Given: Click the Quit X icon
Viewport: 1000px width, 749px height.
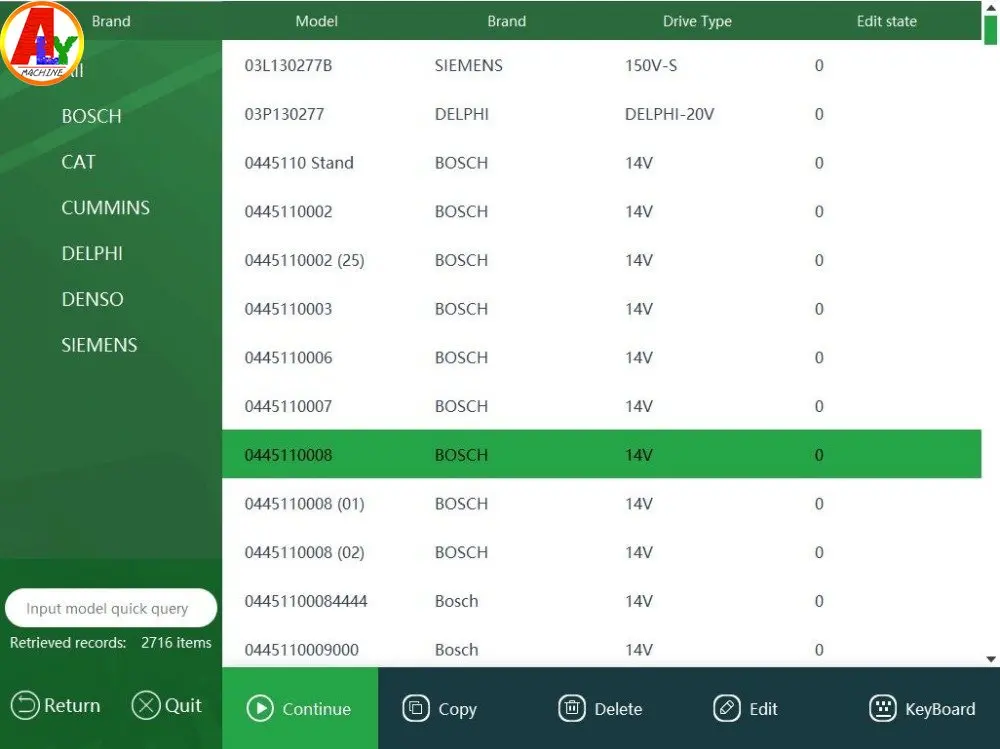Looking at the screenshot, I should [x=146, y=706].
